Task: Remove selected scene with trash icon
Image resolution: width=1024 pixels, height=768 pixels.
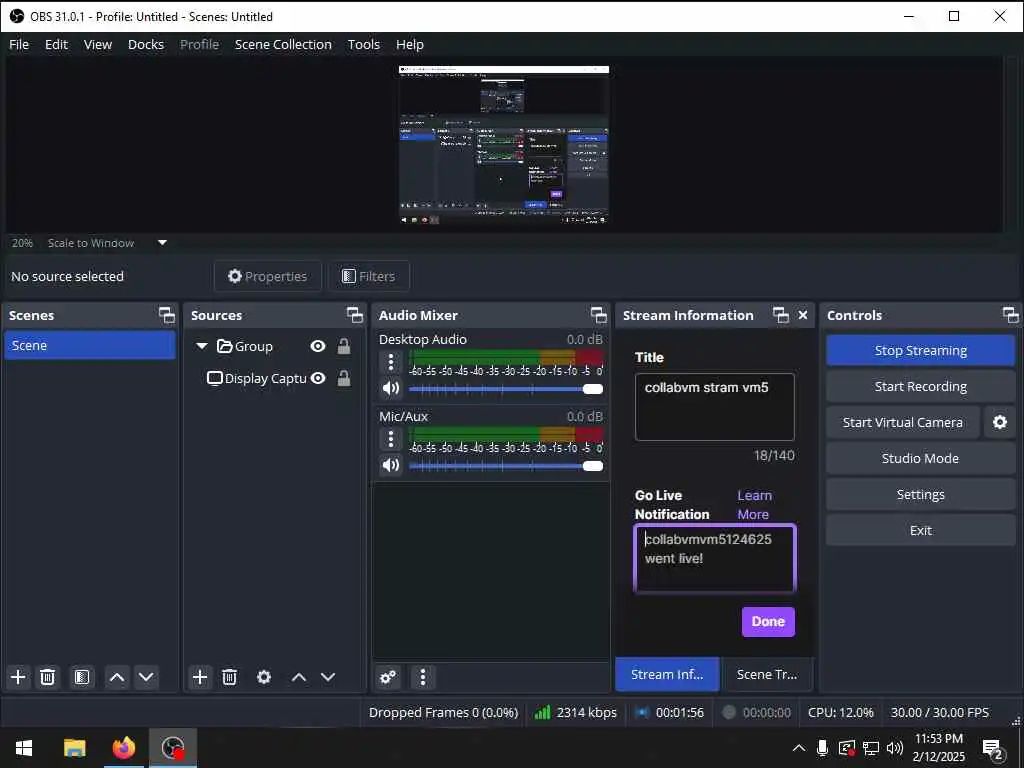Action: tap(47, 677)
